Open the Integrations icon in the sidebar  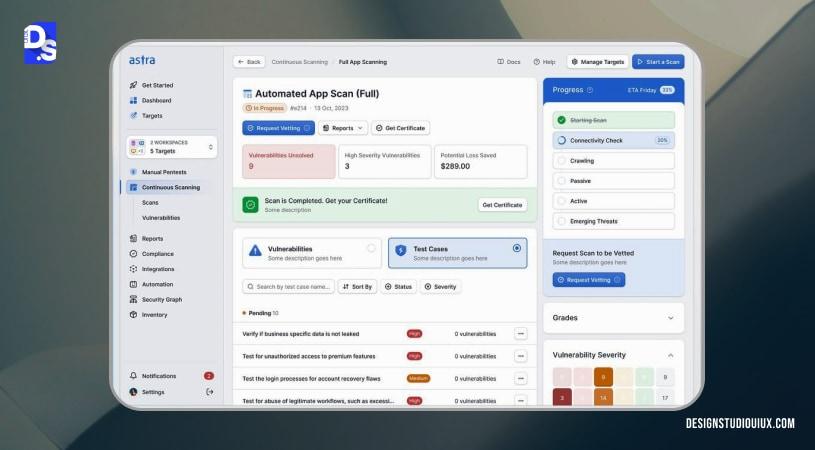click(x=133, y=269)
